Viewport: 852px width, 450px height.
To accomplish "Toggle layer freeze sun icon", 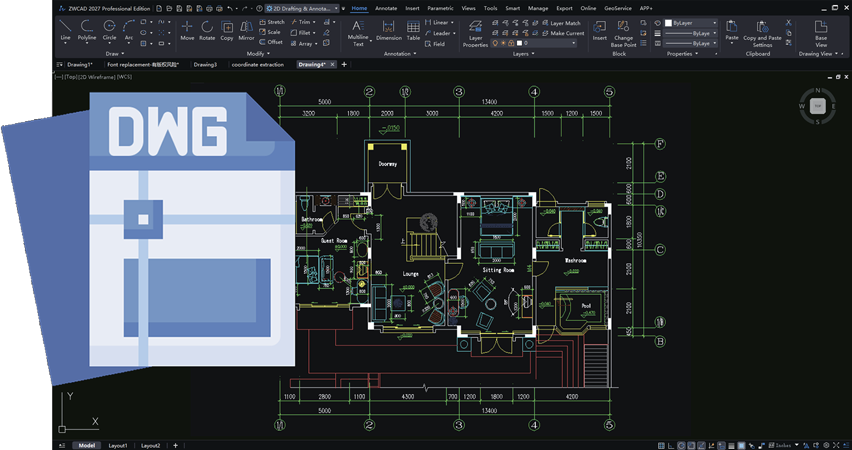I will (503, 43).
